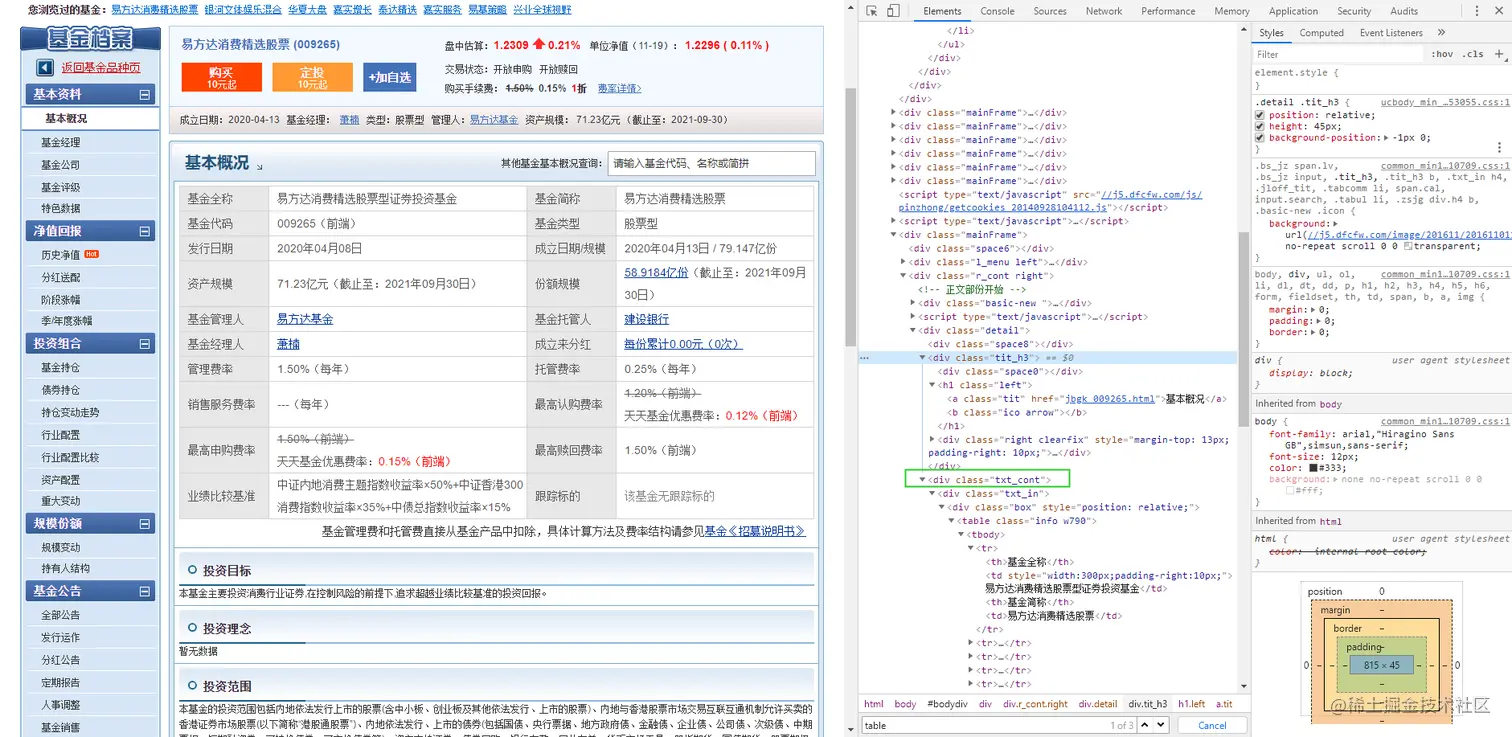Click the transparent color swatch in background rule
Image resolution: width=1512 pixels, height=737 pixels.
pos(1409,246)
